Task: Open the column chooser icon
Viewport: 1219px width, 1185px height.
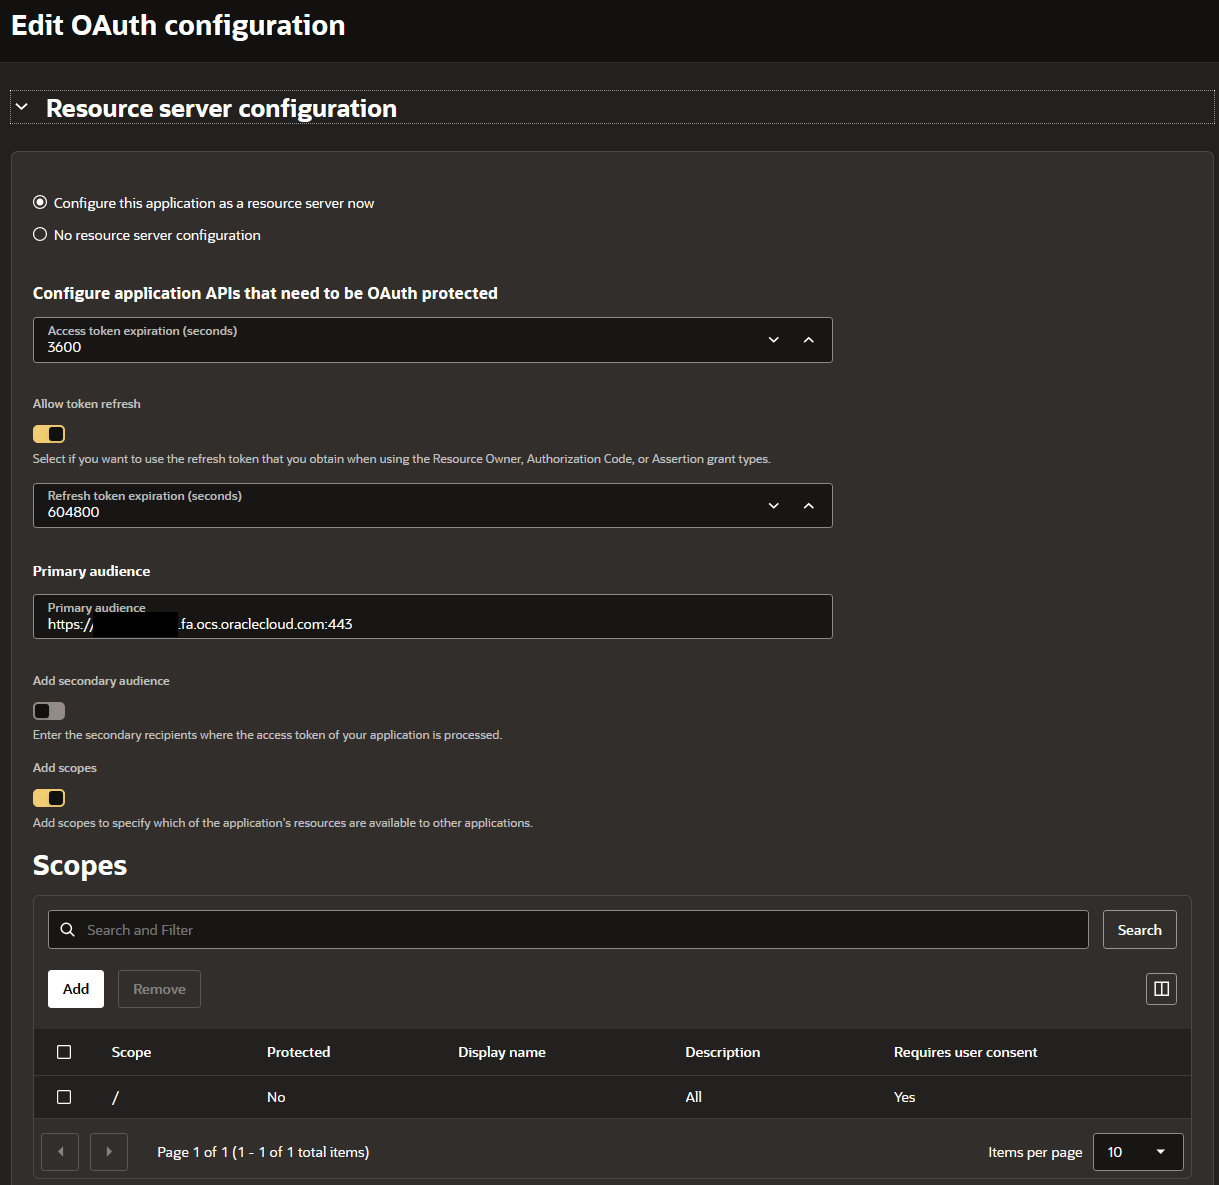Action: pyautogui.click(x=1161, y=989)
